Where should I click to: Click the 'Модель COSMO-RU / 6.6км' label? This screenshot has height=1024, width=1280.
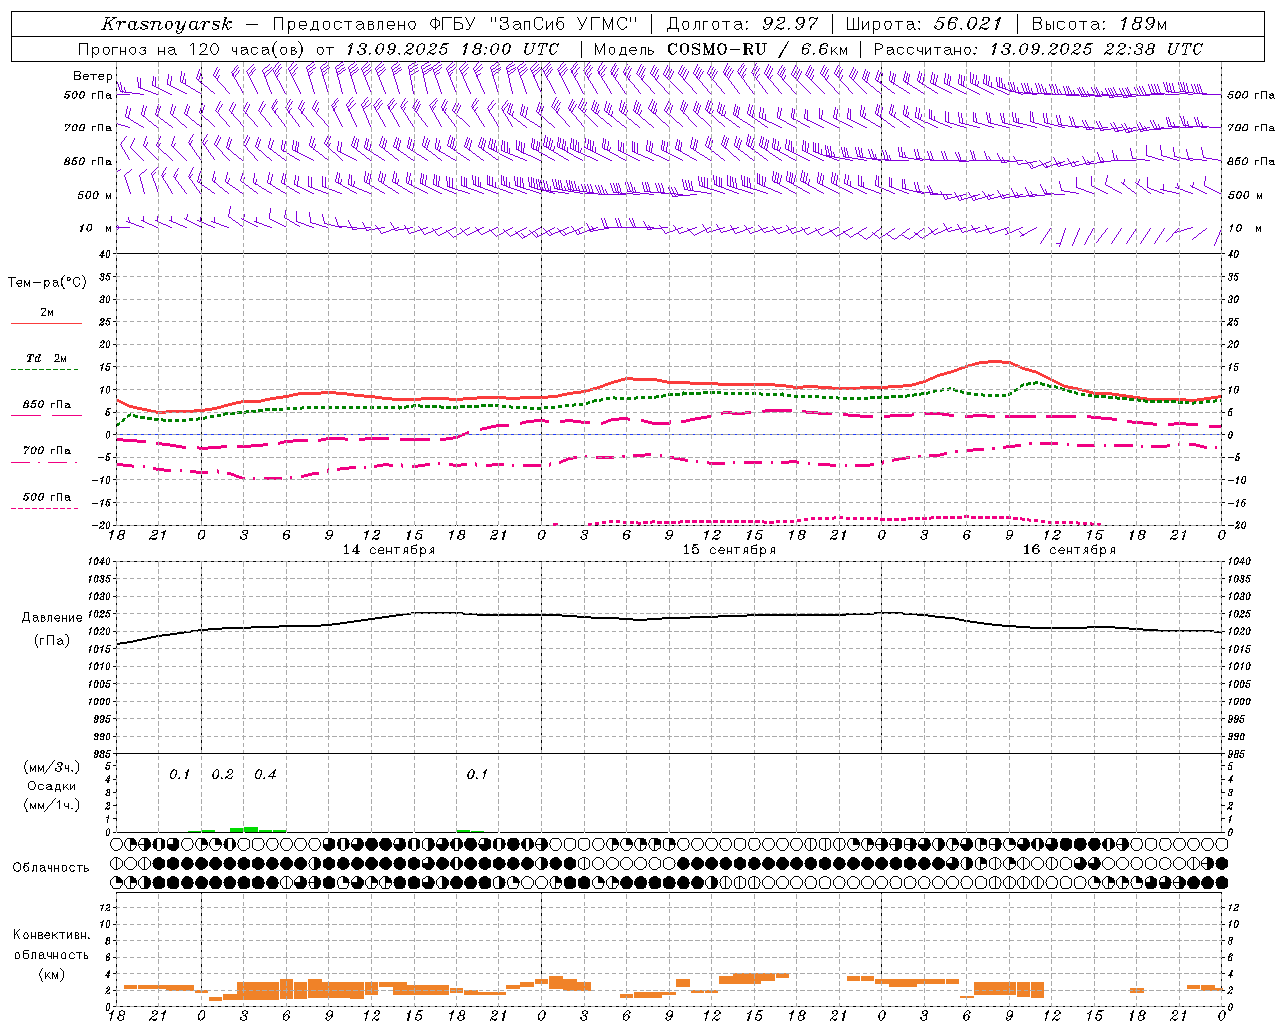[721, 49]
